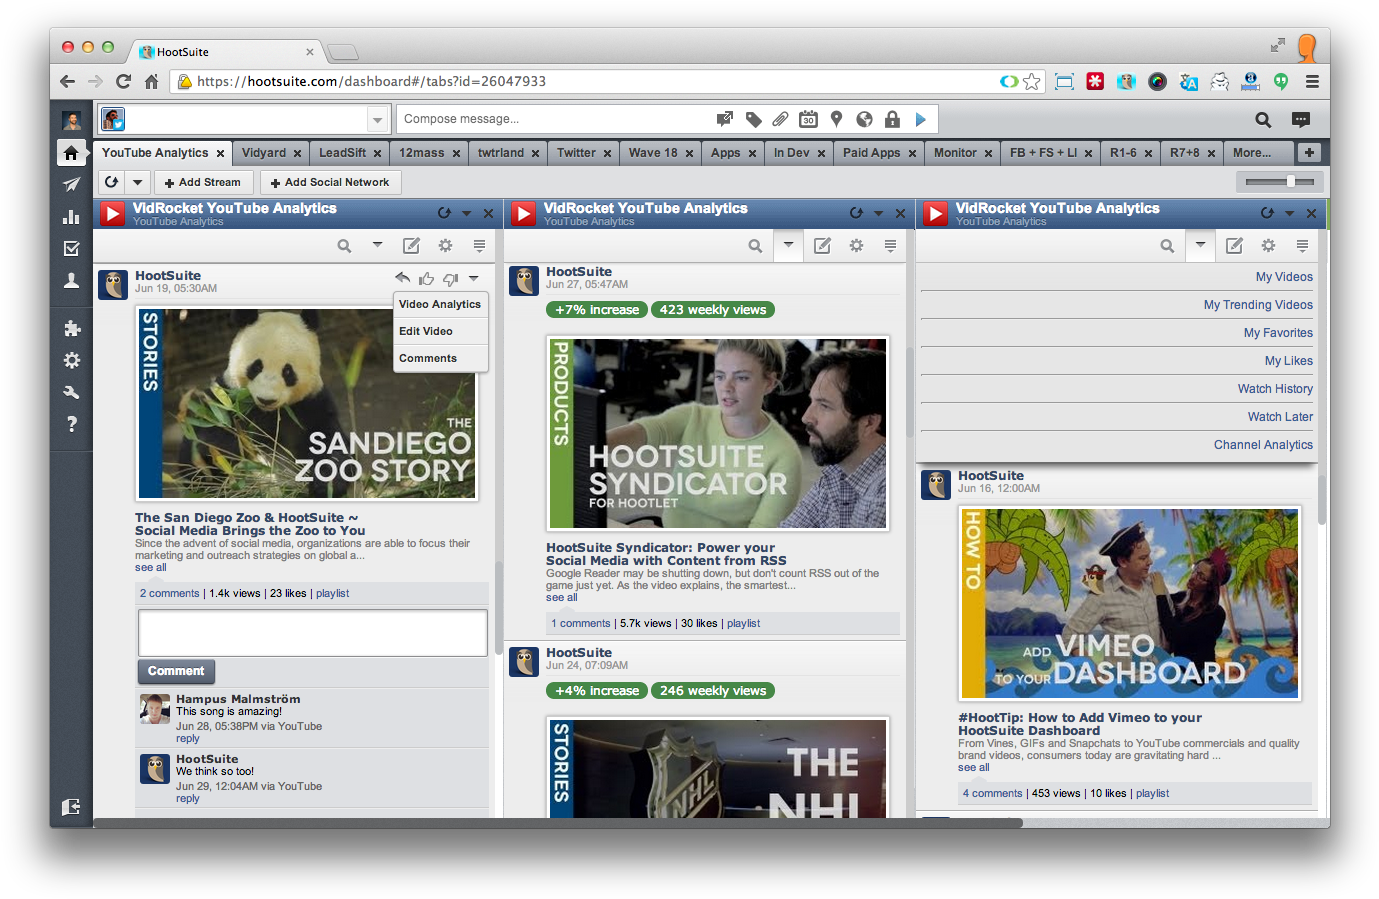Click the attach file paperclip icon
The width and height of the screenshot is (1379, 899).
(x=780, y=119)
